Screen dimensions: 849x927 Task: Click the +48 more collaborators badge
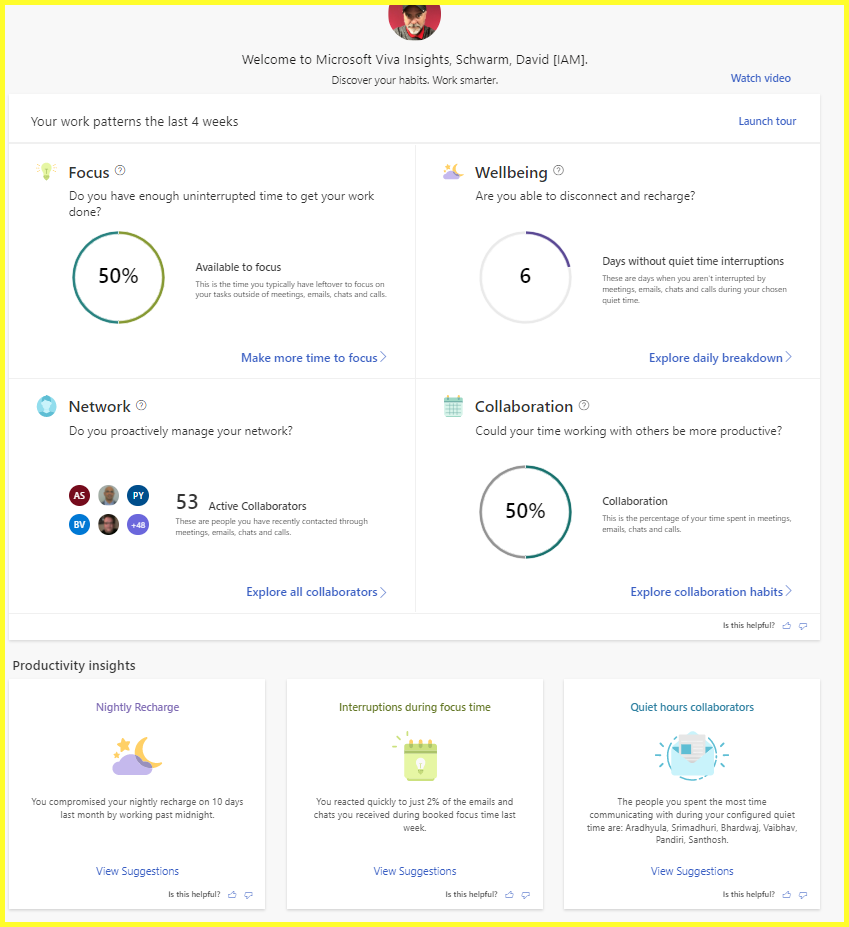pos(138,524)
